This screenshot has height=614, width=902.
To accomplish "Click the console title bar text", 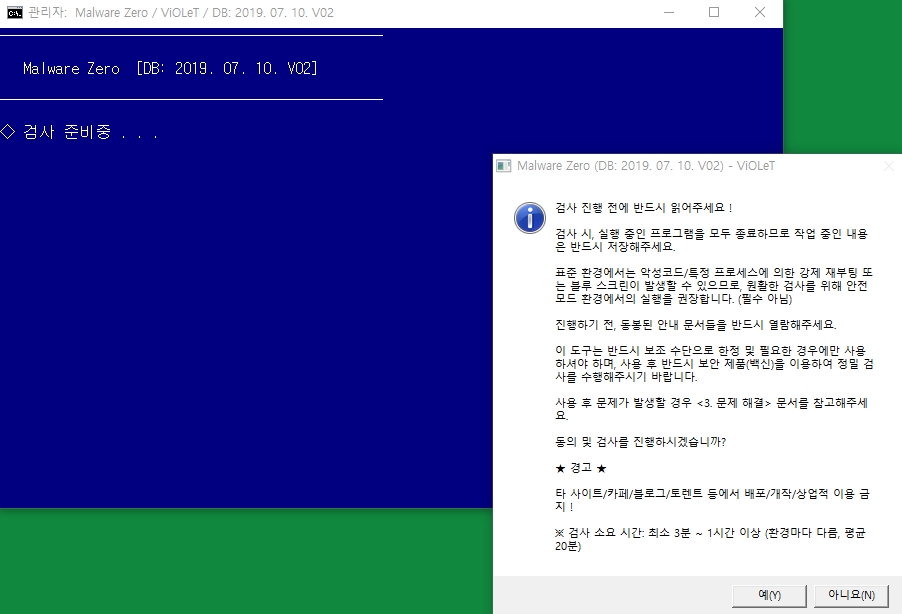I will (181, 13).
